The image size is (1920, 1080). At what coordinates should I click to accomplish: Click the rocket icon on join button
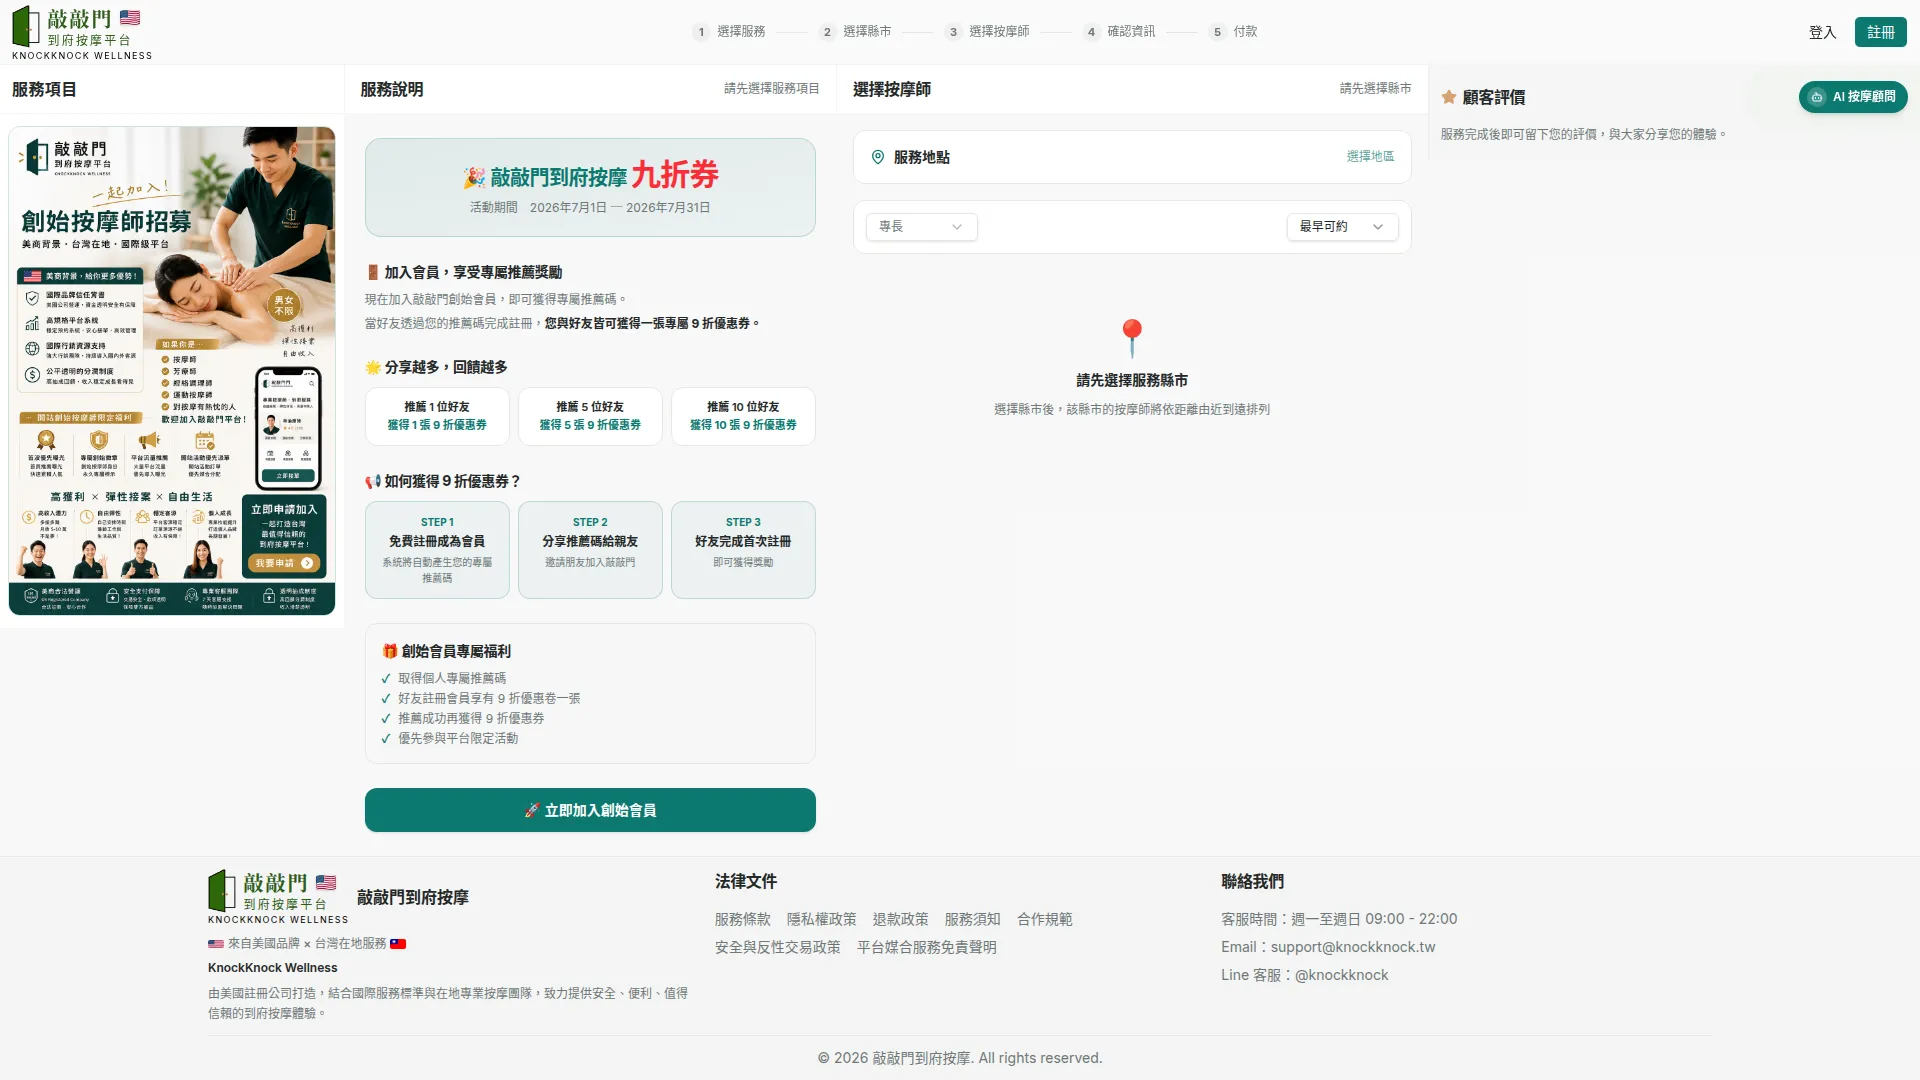532,810
